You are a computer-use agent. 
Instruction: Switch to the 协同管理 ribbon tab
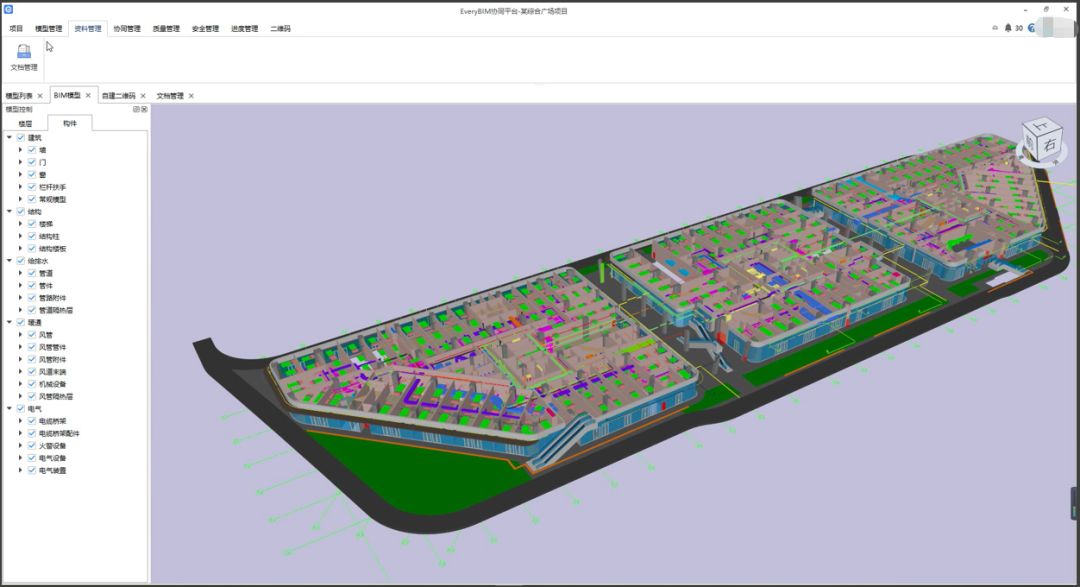click(127, 29)
